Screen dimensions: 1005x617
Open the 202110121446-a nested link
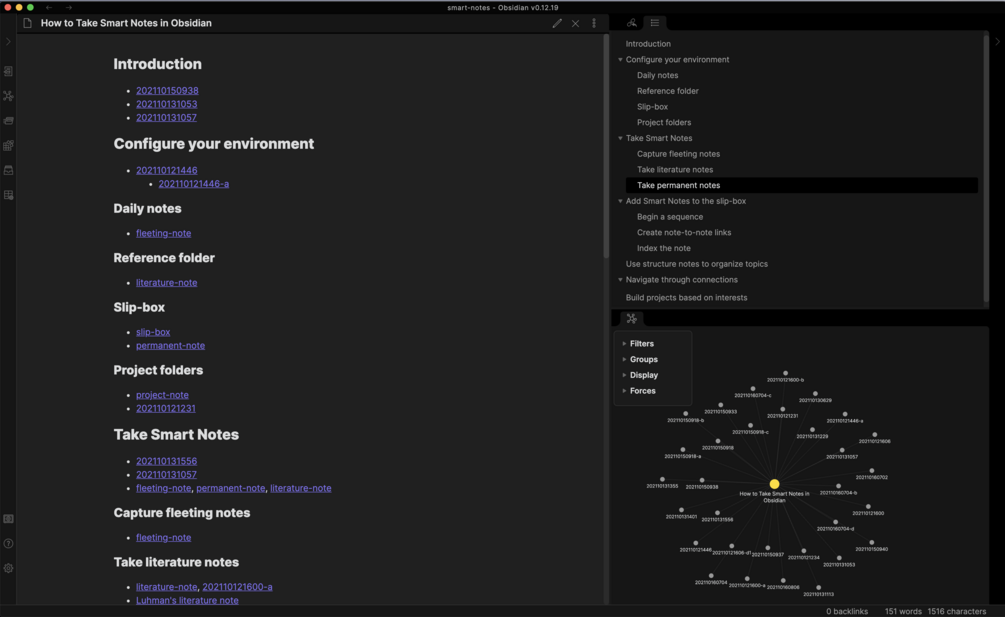(194, 184)
